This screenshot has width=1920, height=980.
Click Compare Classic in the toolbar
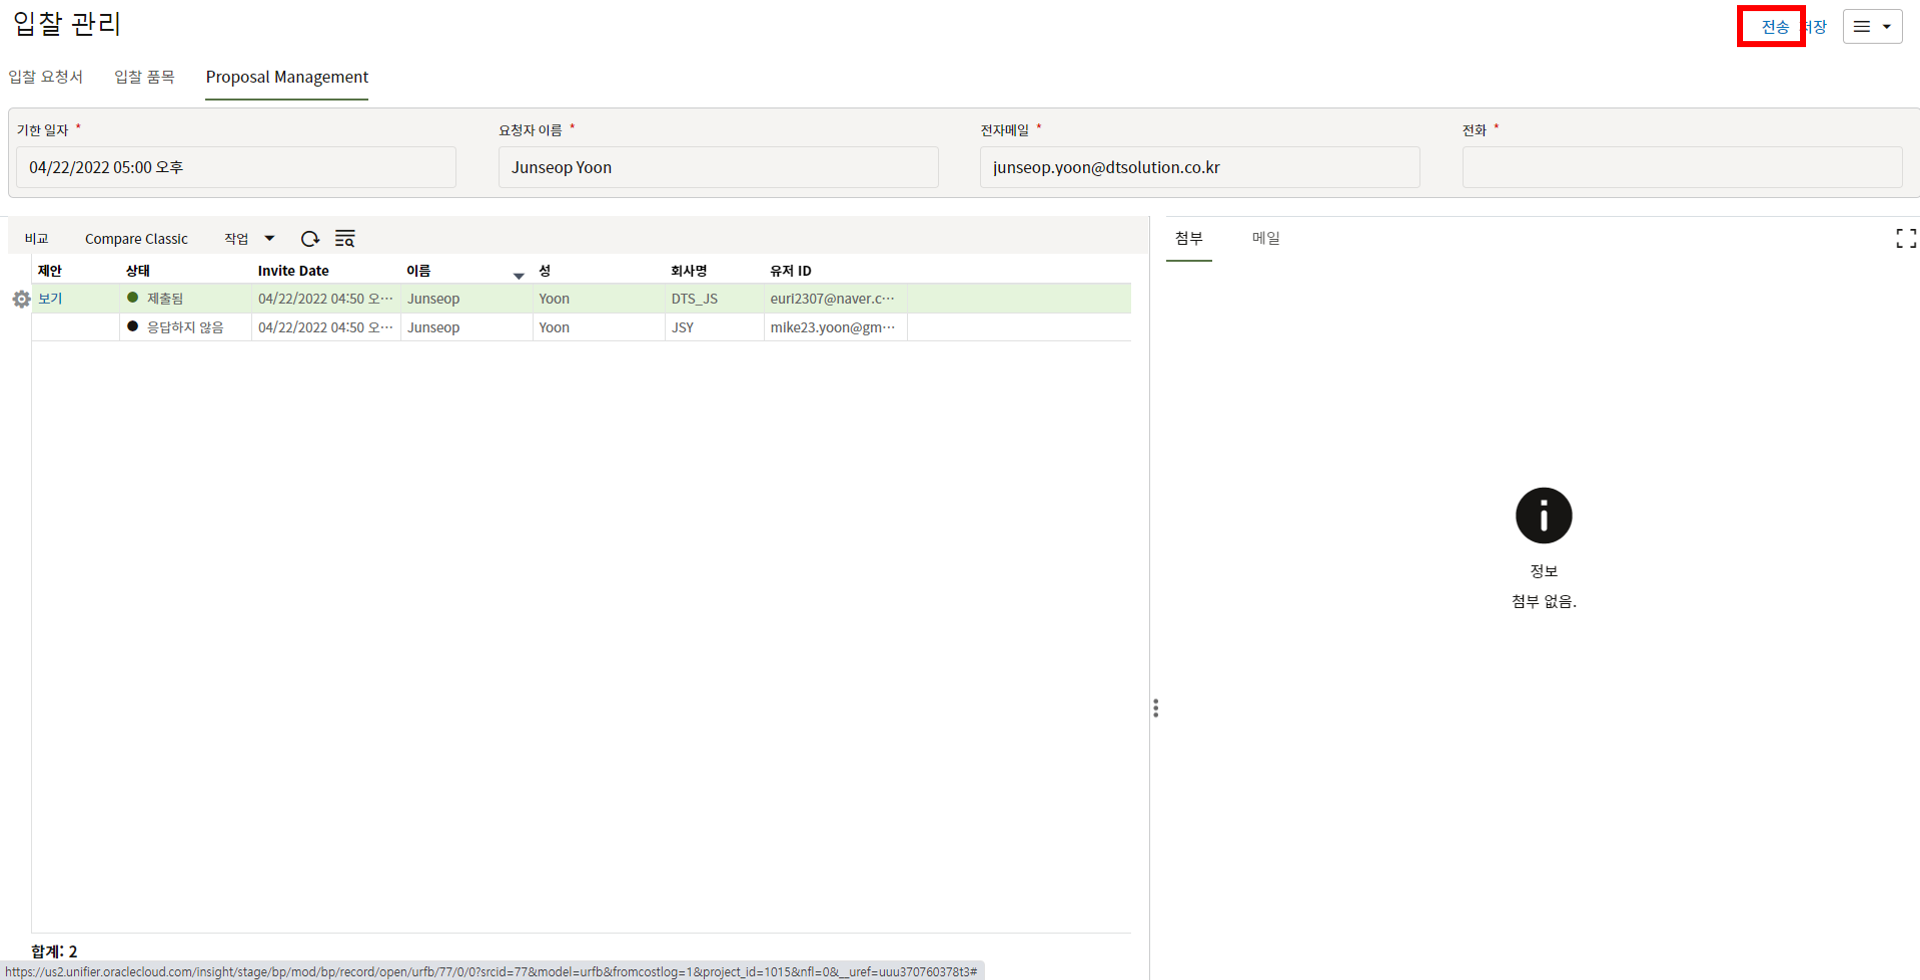(x=136, y=239)
